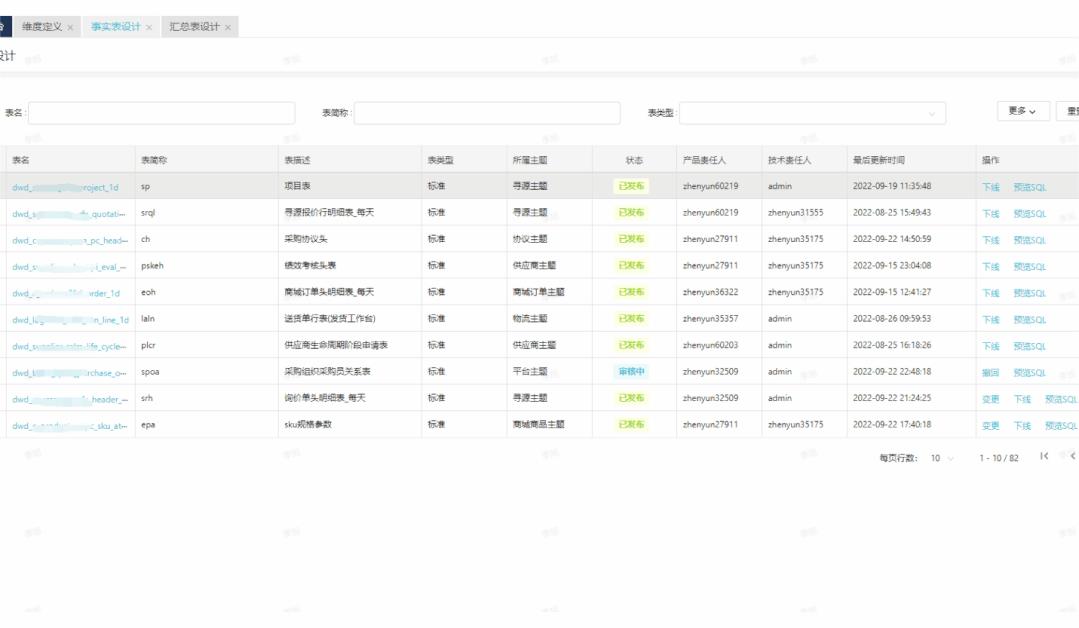Click 下线 for the 项目表 row

coord(990,187)
